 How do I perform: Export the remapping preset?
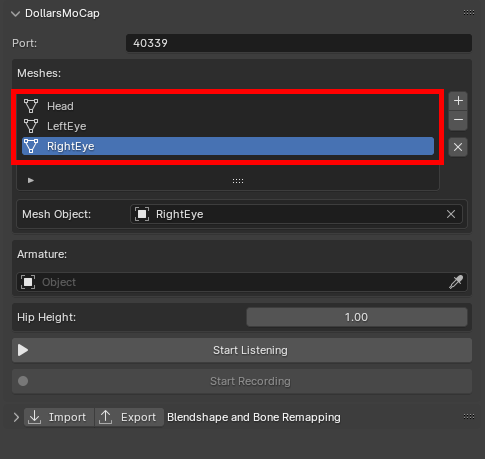(129, 417)
